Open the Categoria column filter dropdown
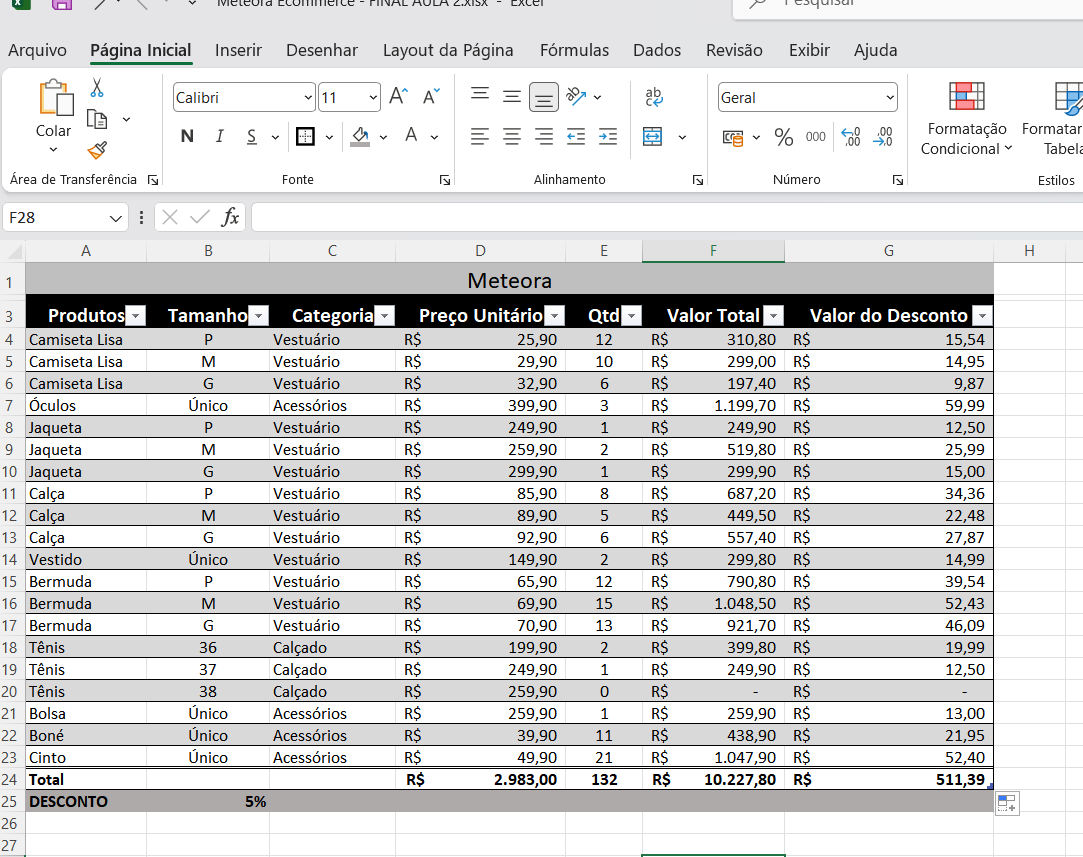 (x=384, y=316)
